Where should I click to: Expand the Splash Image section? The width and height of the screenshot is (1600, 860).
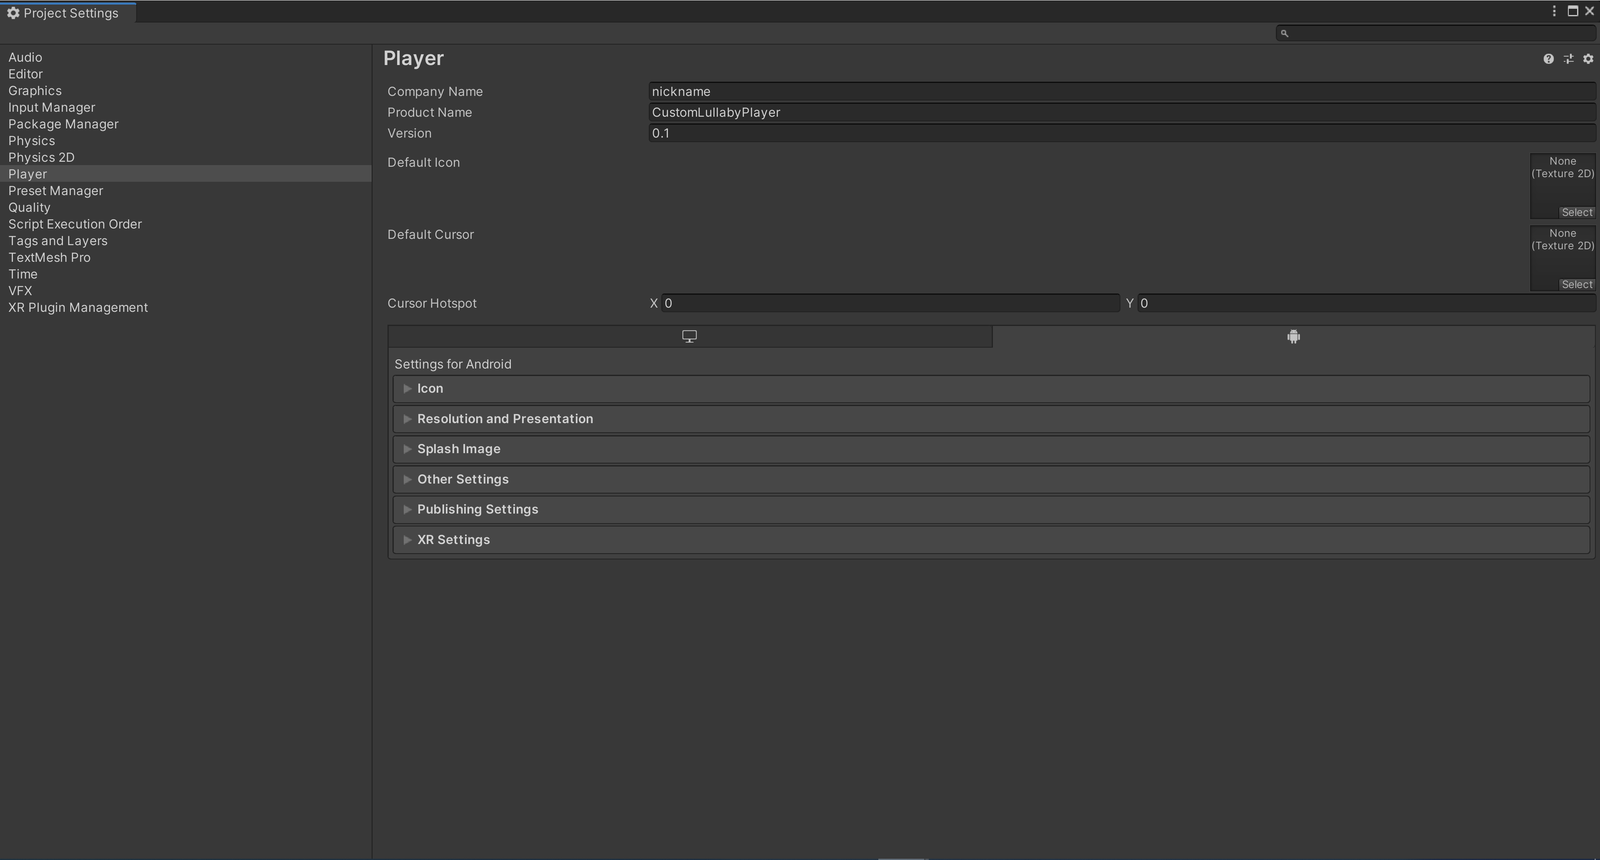point(991,449)
